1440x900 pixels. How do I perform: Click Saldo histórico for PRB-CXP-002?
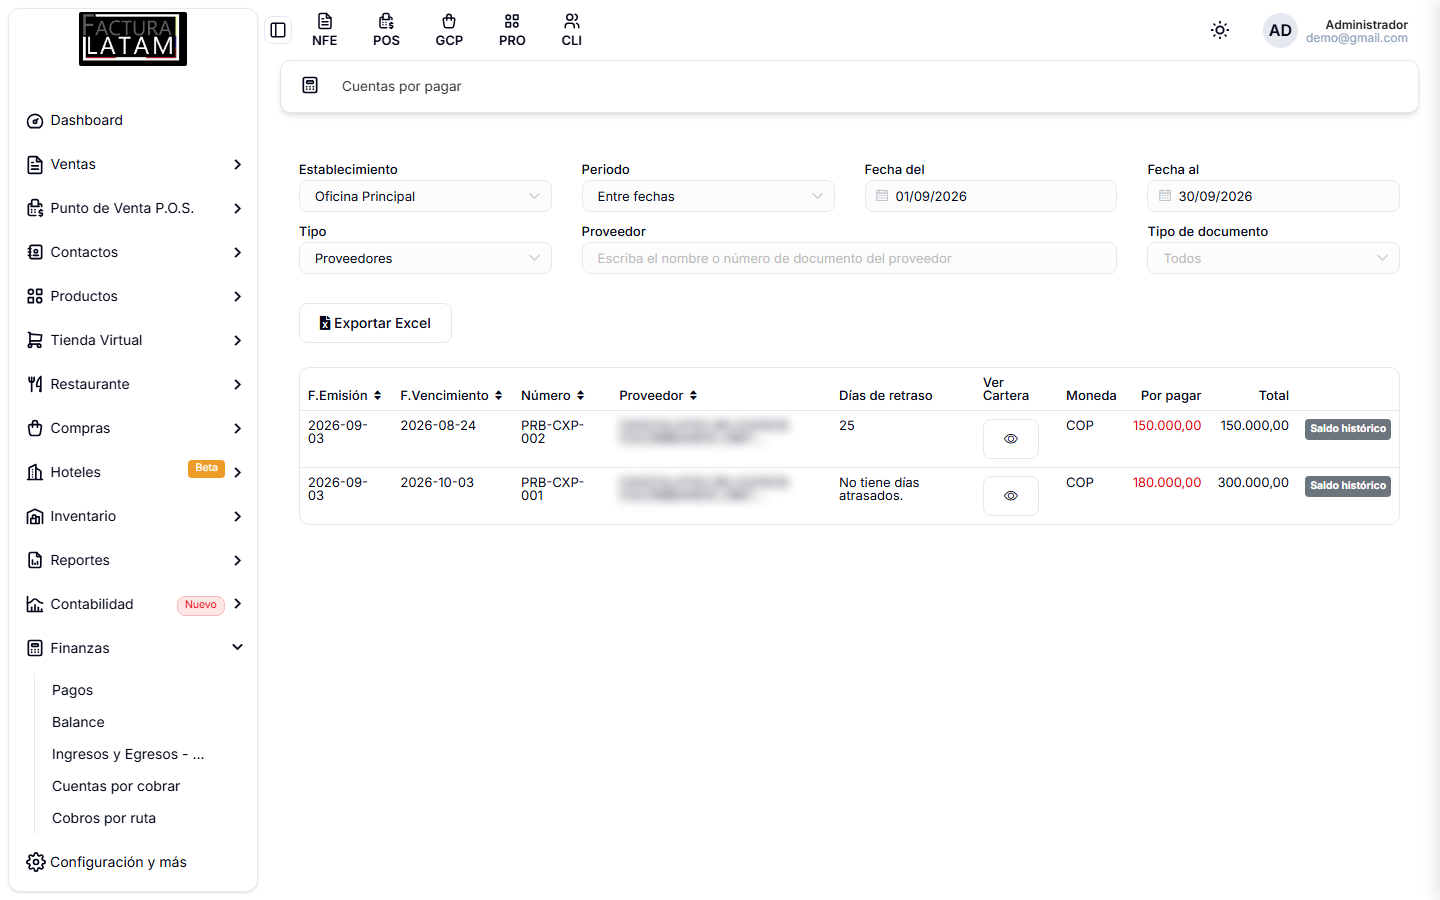pyautogui.click(x=1348, y=429)
